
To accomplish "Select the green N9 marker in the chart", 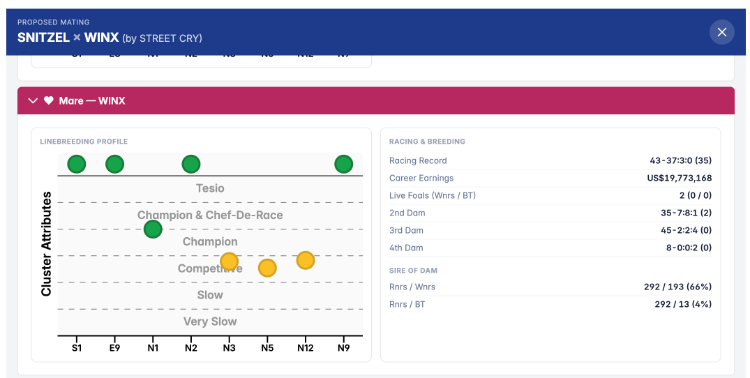I will (343, 164).
